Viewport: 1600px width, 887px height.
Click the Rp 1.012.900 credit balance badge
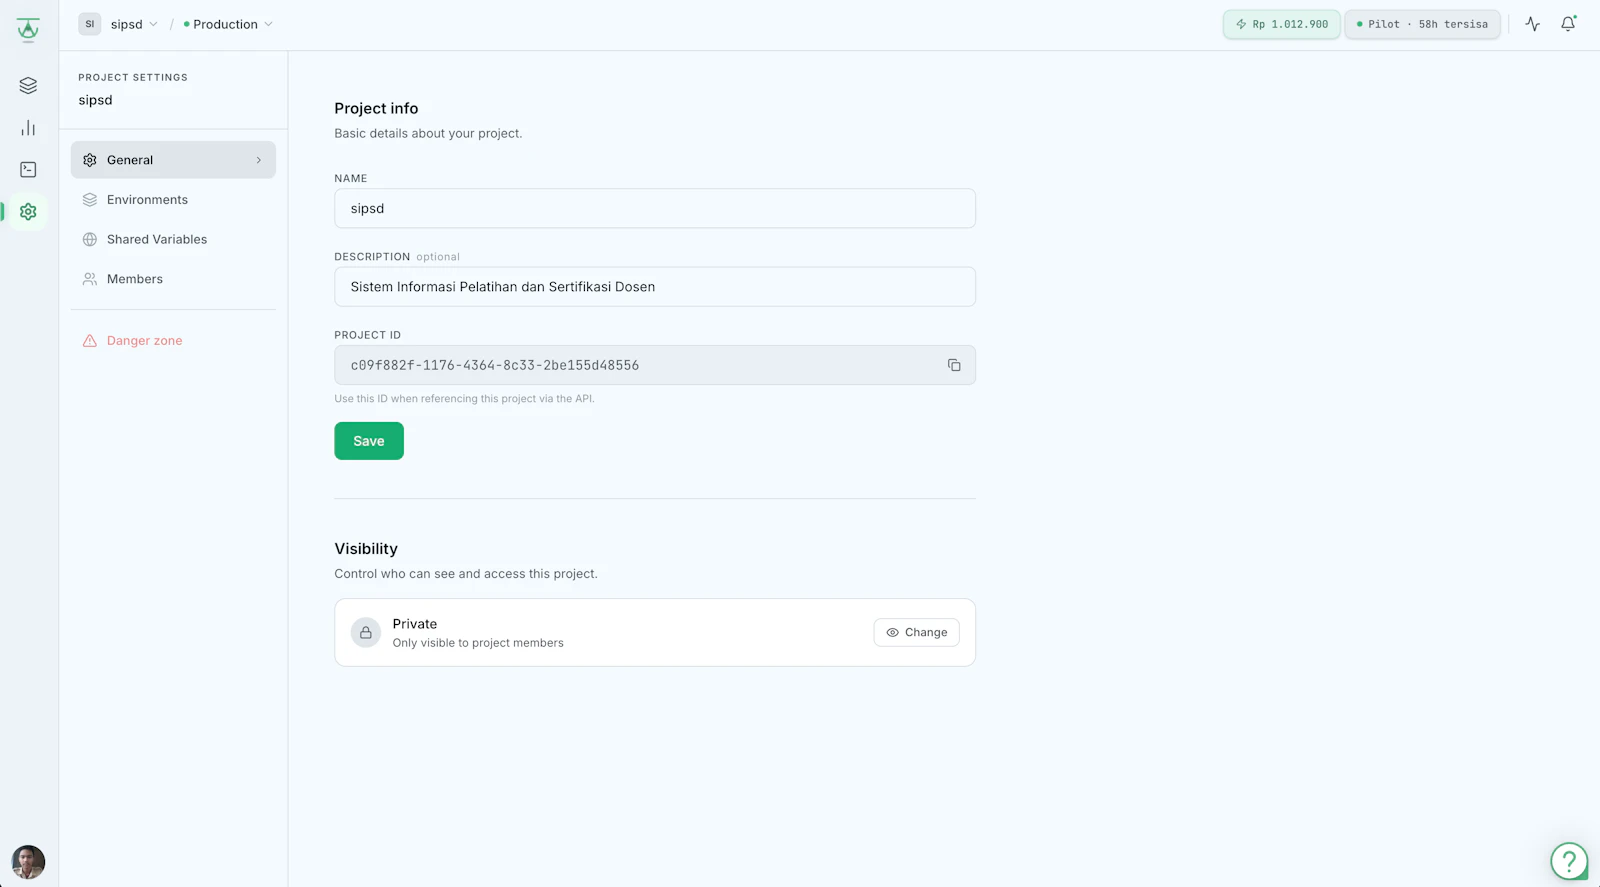pos(1282,24)
